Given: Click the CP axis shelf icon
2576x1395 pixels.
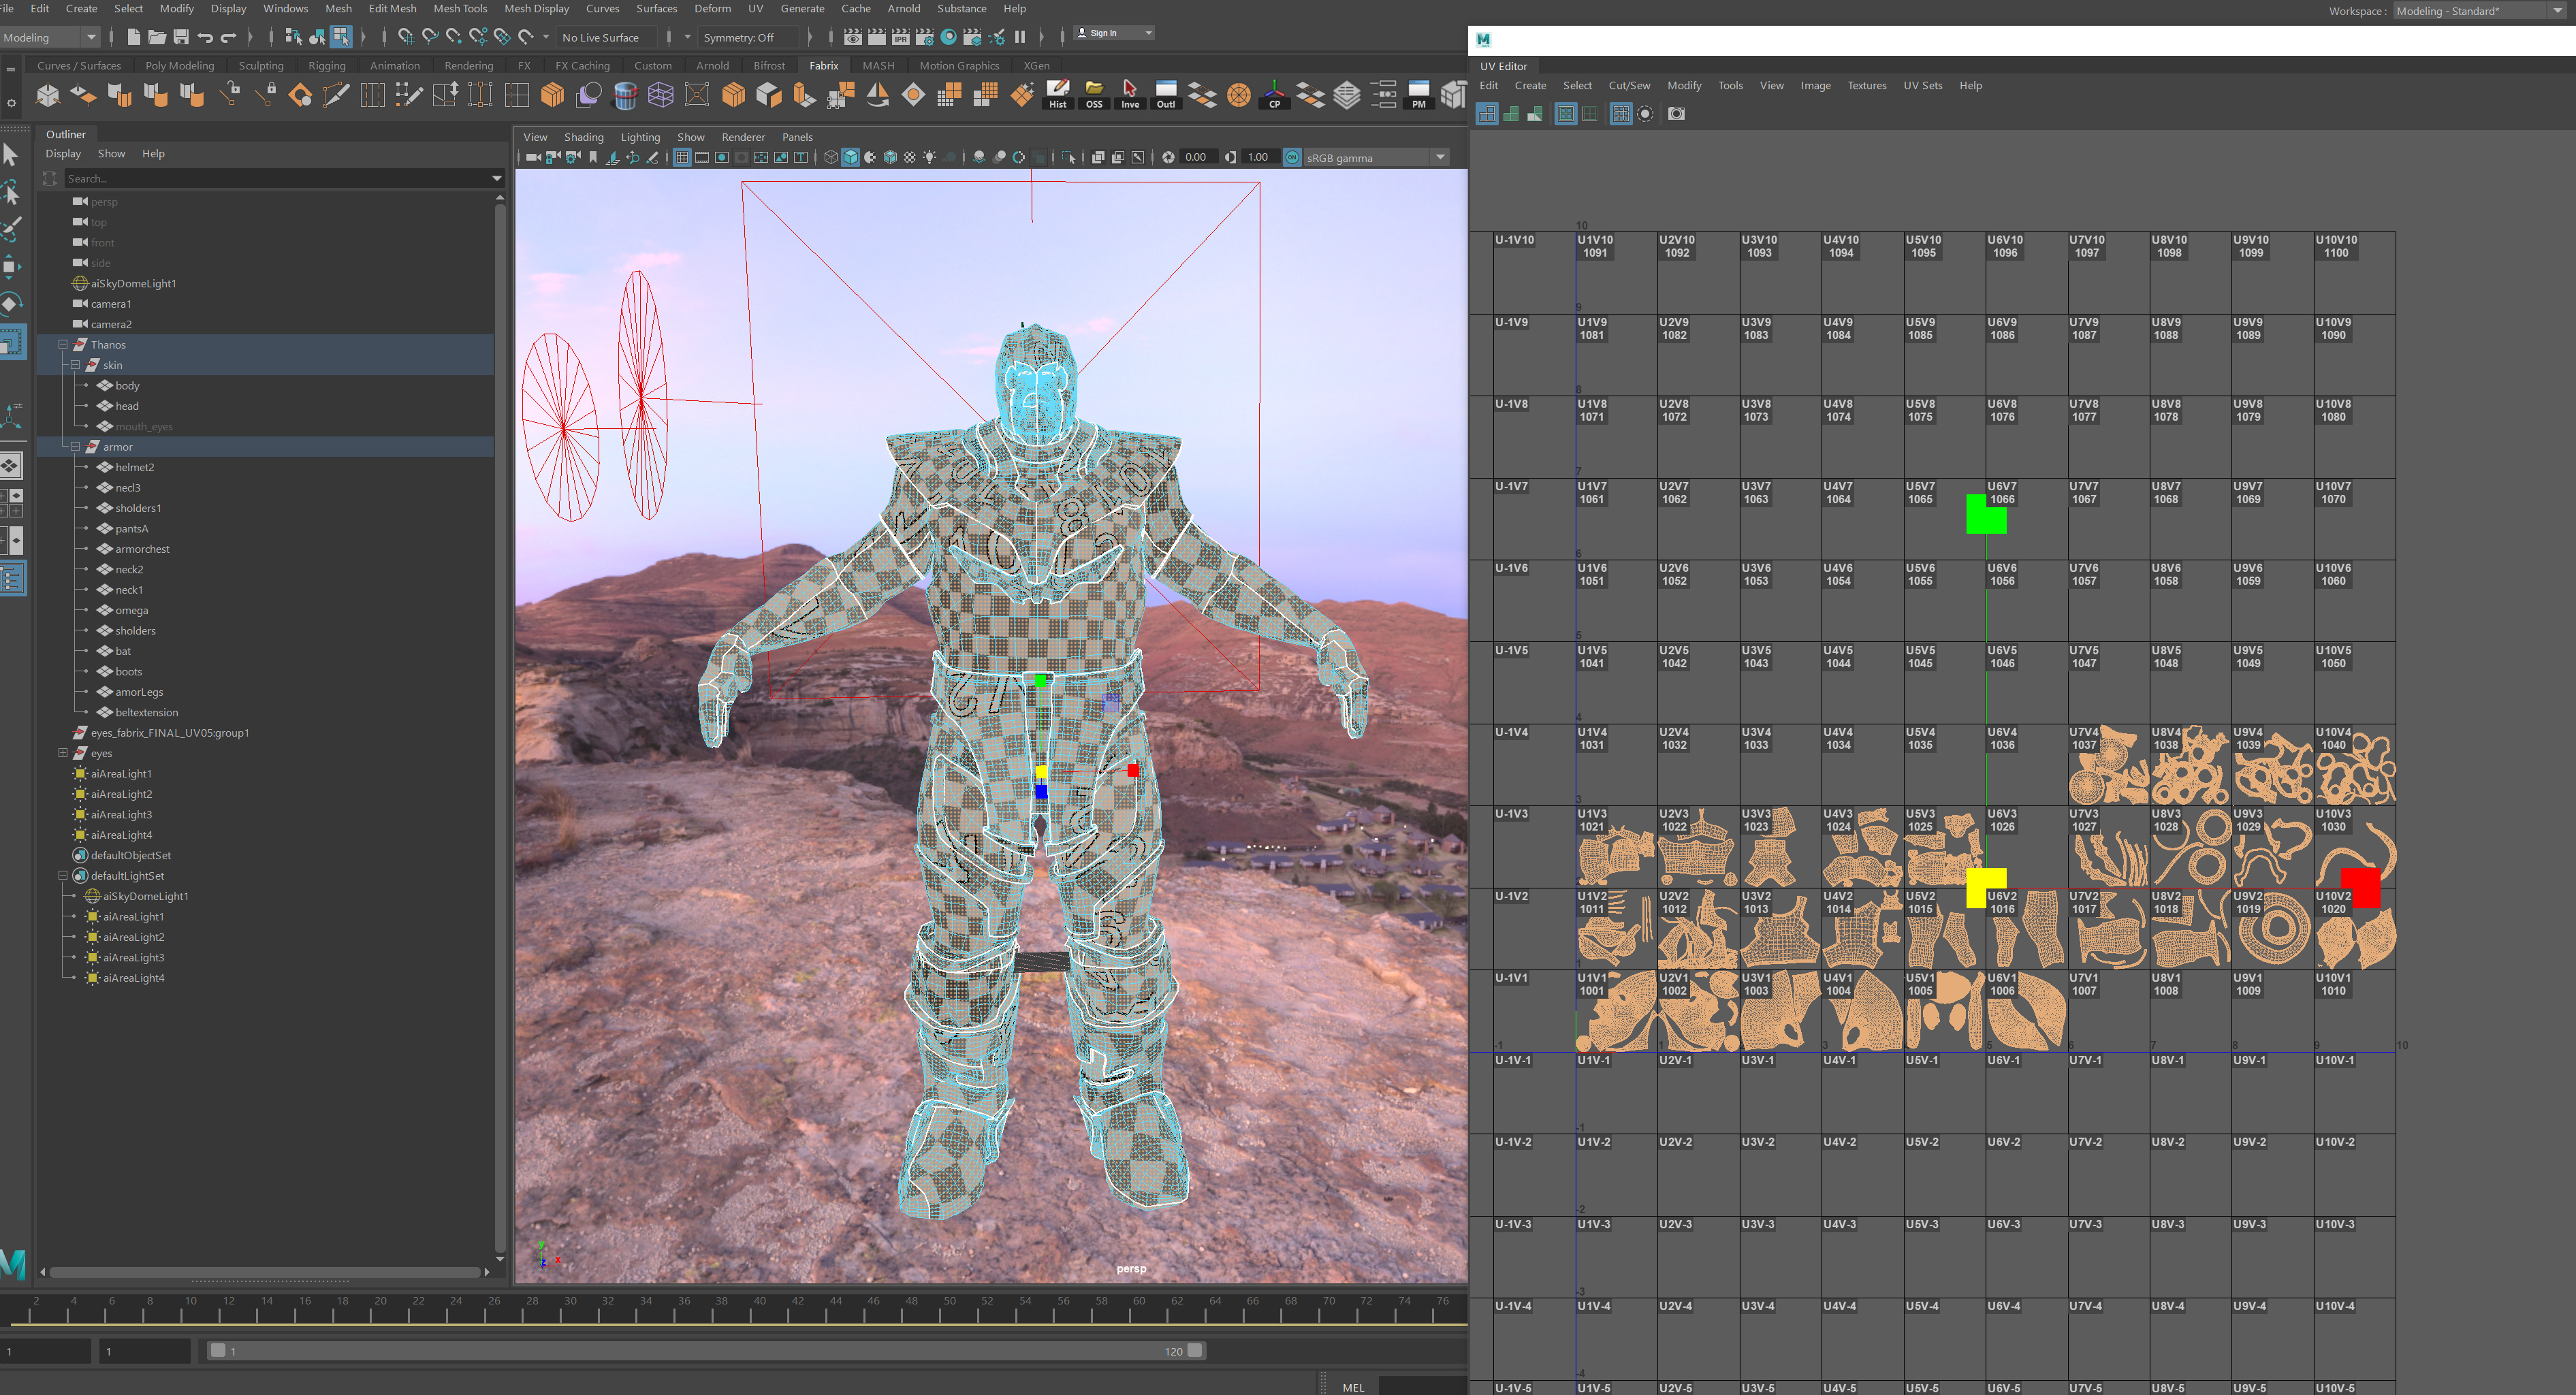Looking at the screenshot, I should 1274,94.
